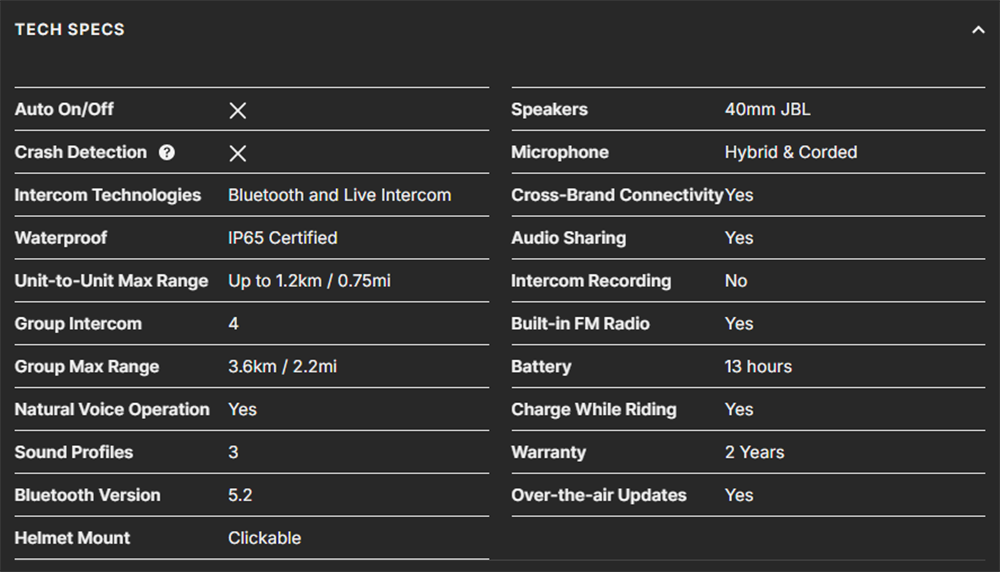Click the TECH SPECS heading
The width and height of the screenshot is (1000, 572).
click(x=70, y=29)
